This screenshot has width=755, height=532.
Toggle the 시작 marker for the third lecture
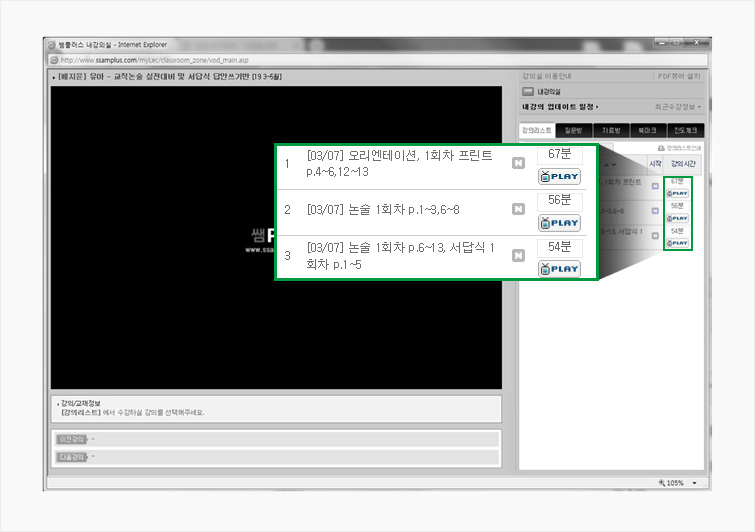coord(655,236)
